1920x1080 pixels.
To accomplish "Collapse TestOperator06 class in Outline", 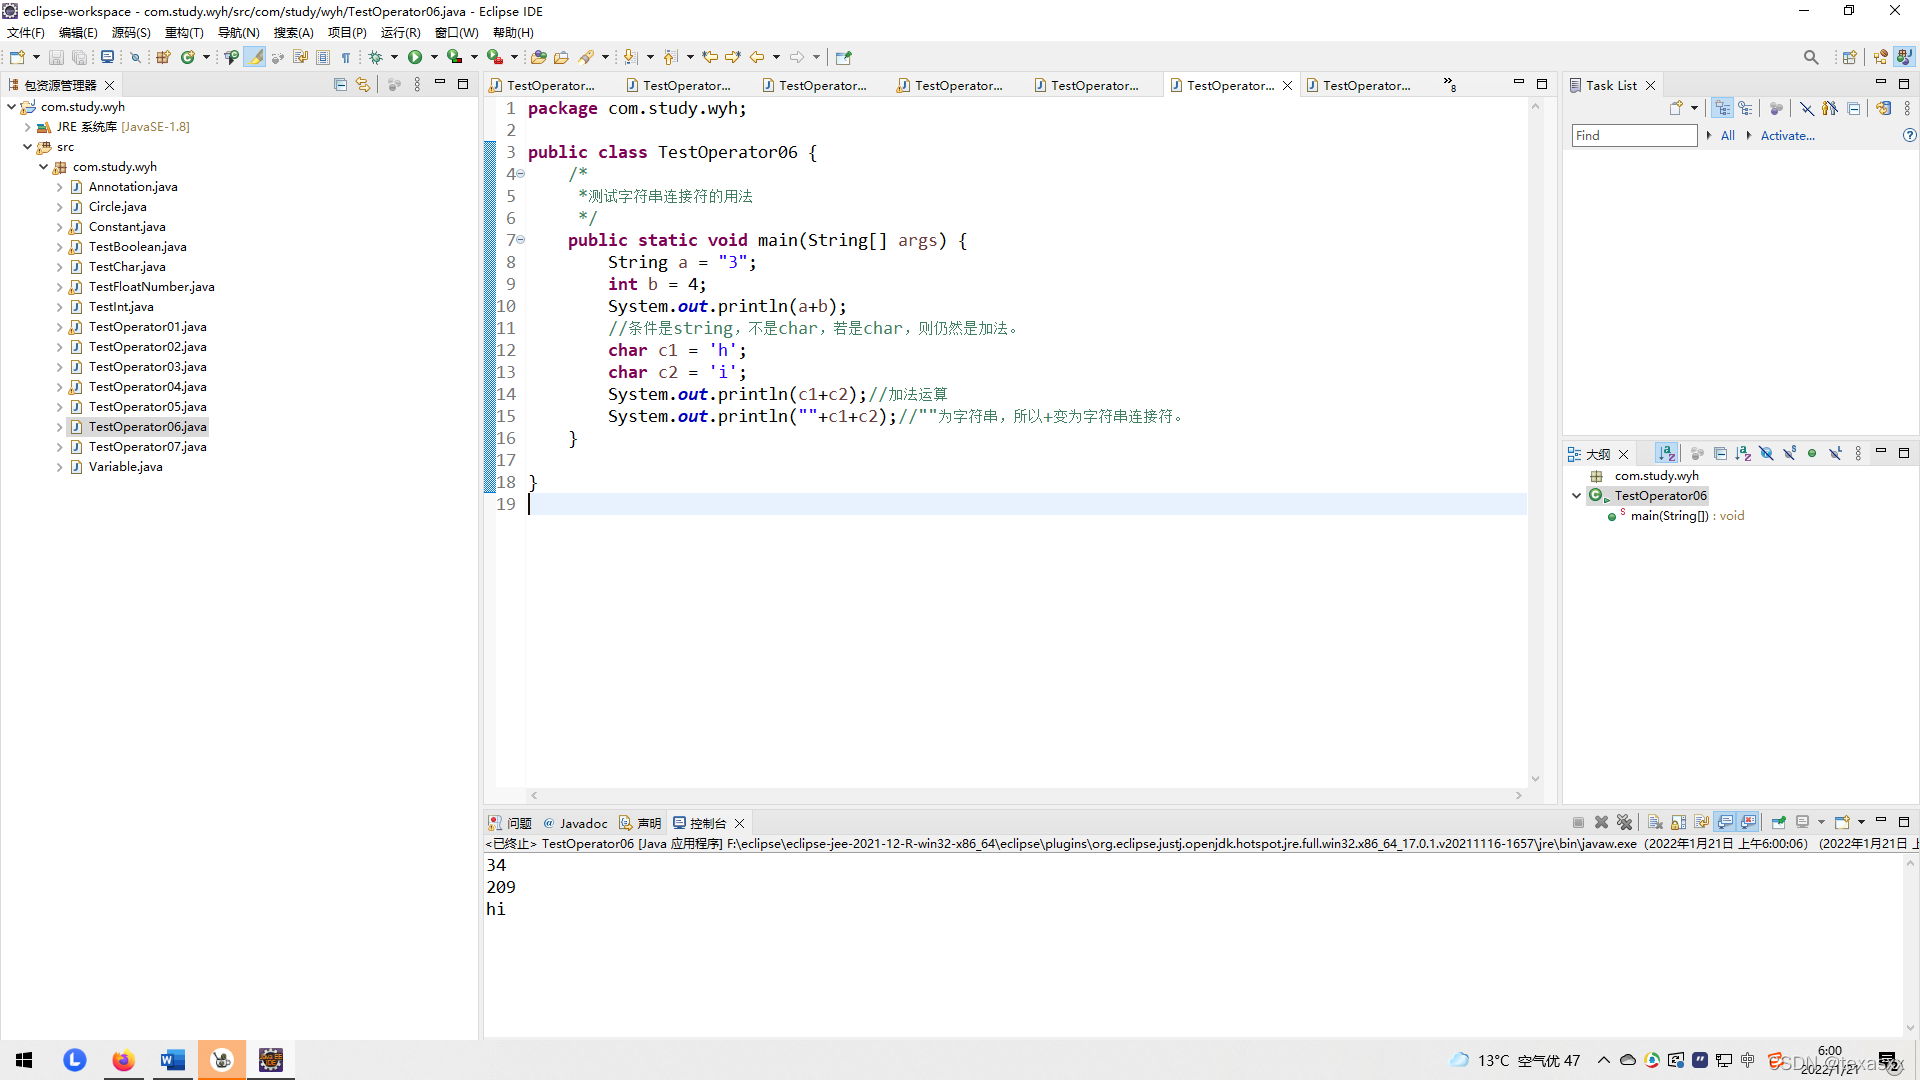I will (1576, 496).
